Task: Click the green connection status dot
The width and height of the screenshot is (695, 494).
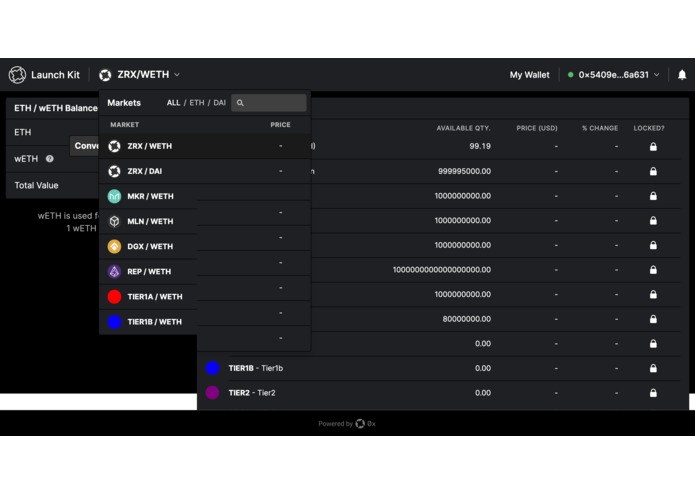Action: click(x=571, y=75)
